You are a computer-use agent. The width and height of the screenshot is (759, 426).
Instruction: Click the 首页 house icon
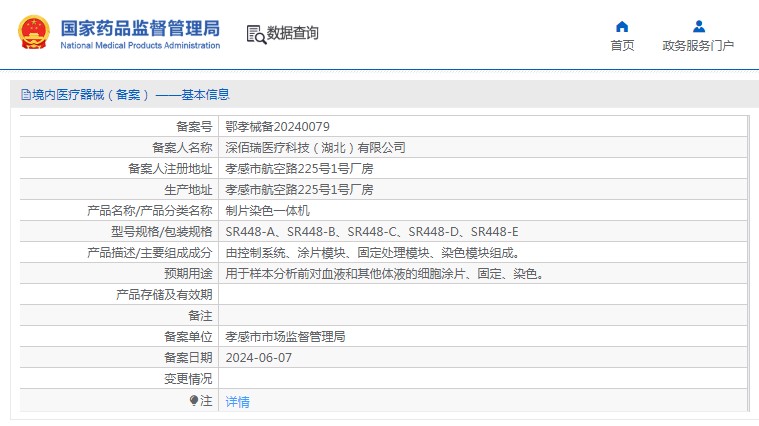pos(622,27)
